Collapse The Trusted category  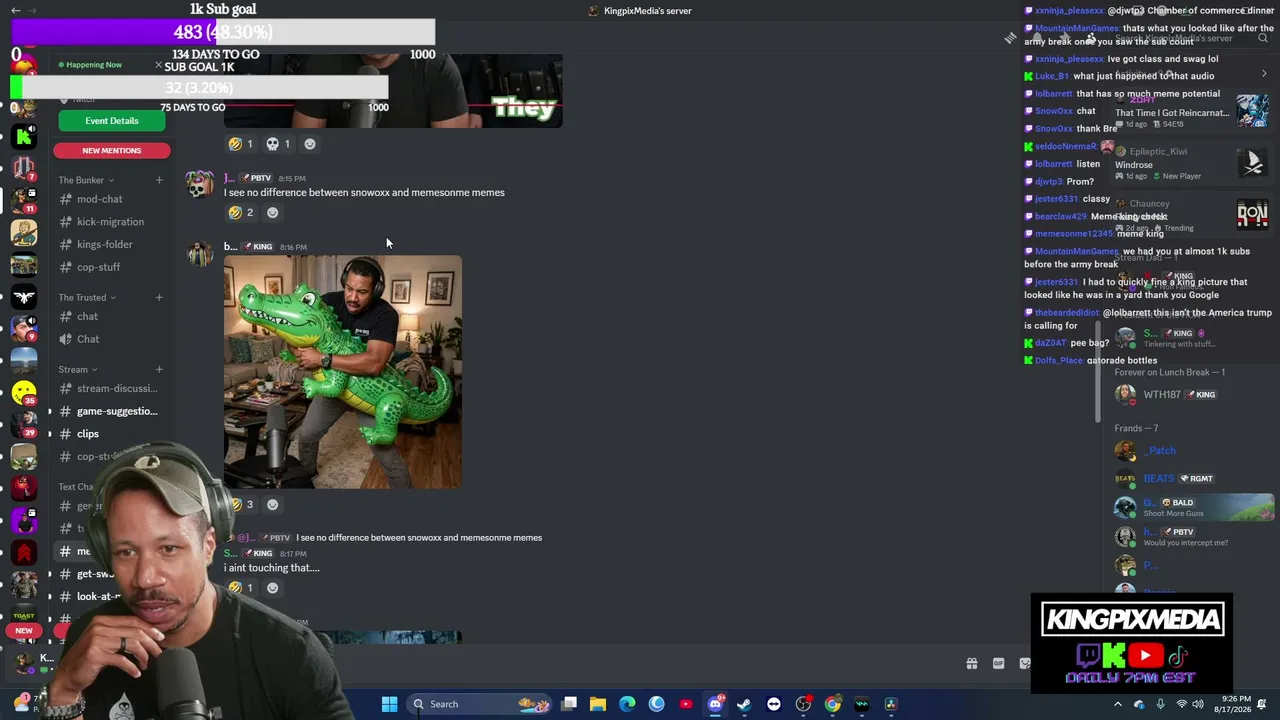87,297
